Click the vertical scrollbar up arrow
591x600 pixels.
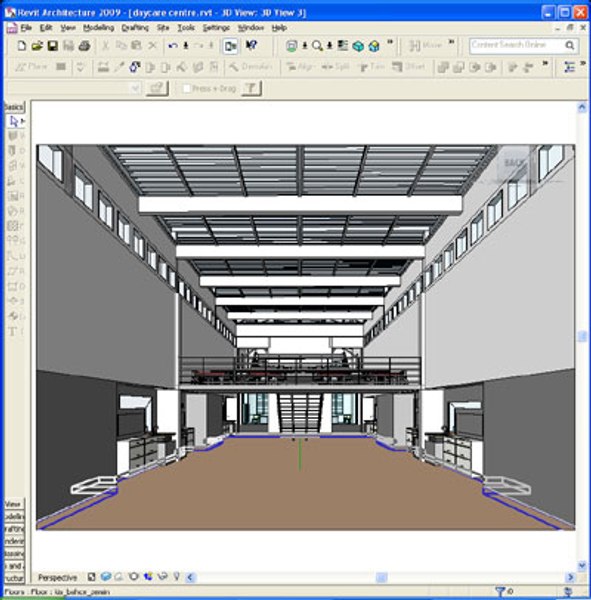pos(582,108)
